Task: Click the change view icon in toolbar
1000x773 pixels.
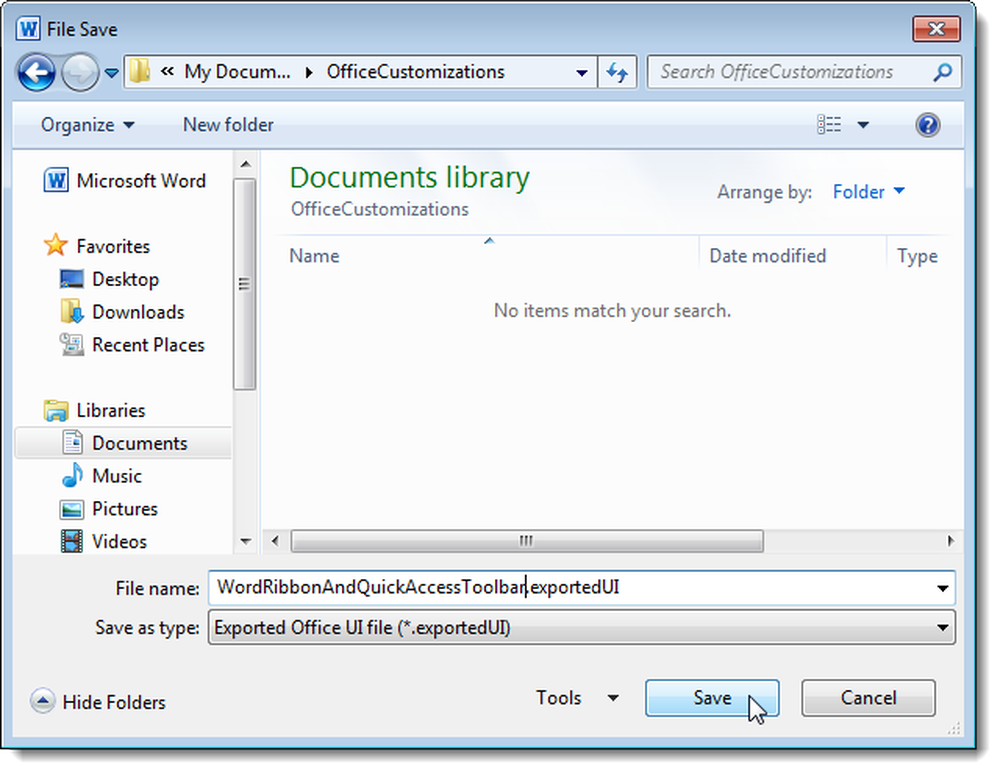Action: [829, 125]
